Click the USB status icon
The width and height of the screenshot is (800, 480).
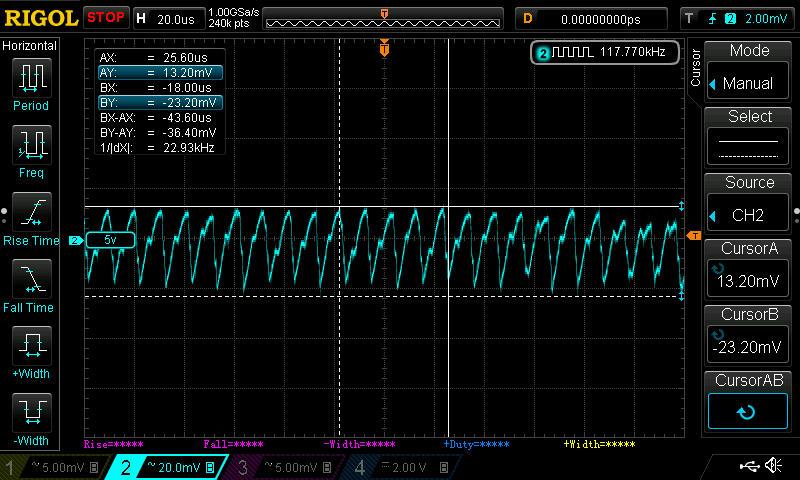point(748,466)
